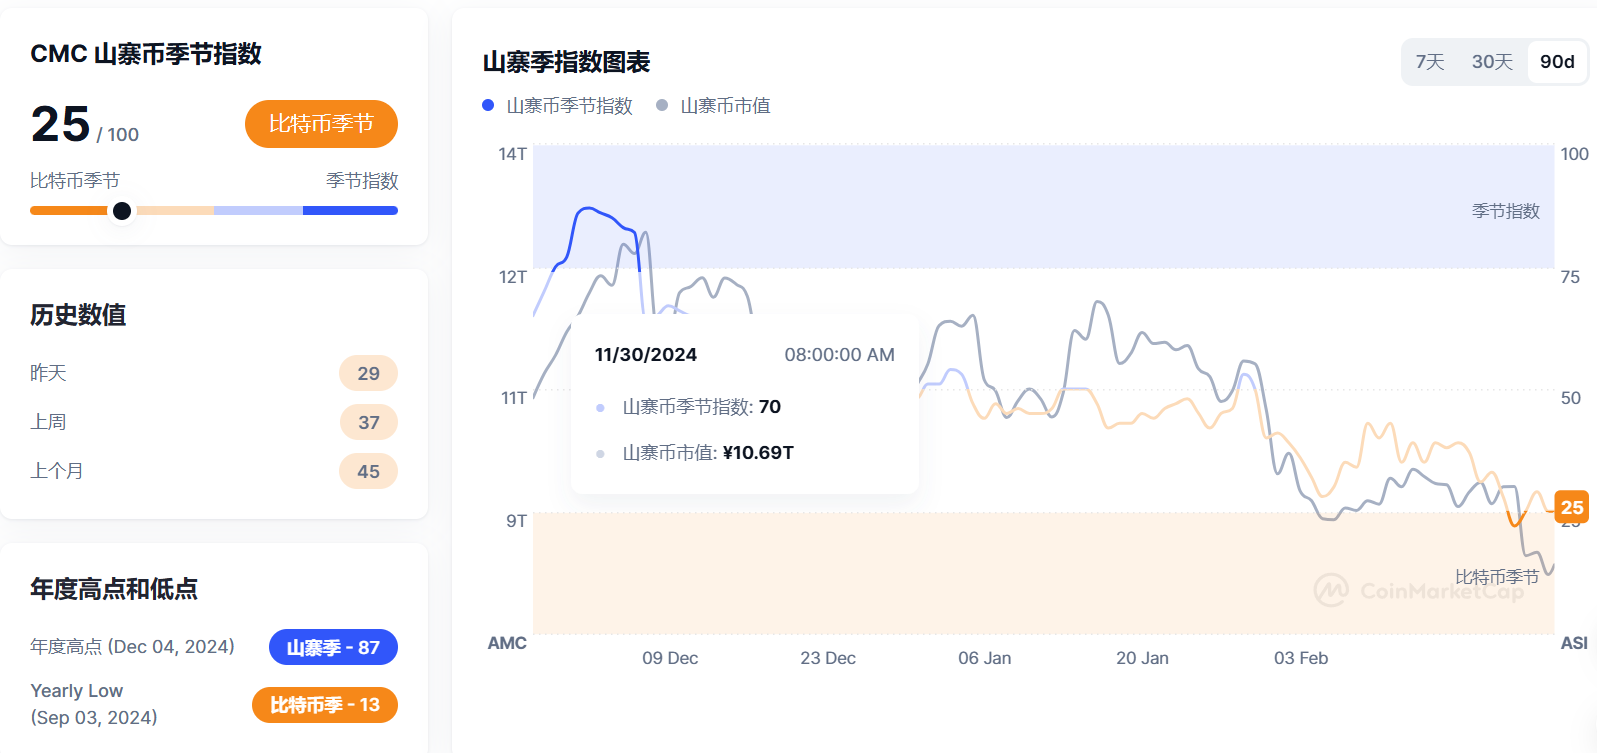Image resolution: width=1597 pixels, height=753 pixels.
Task: Click the large index score 25
Action: coord(61,125)
